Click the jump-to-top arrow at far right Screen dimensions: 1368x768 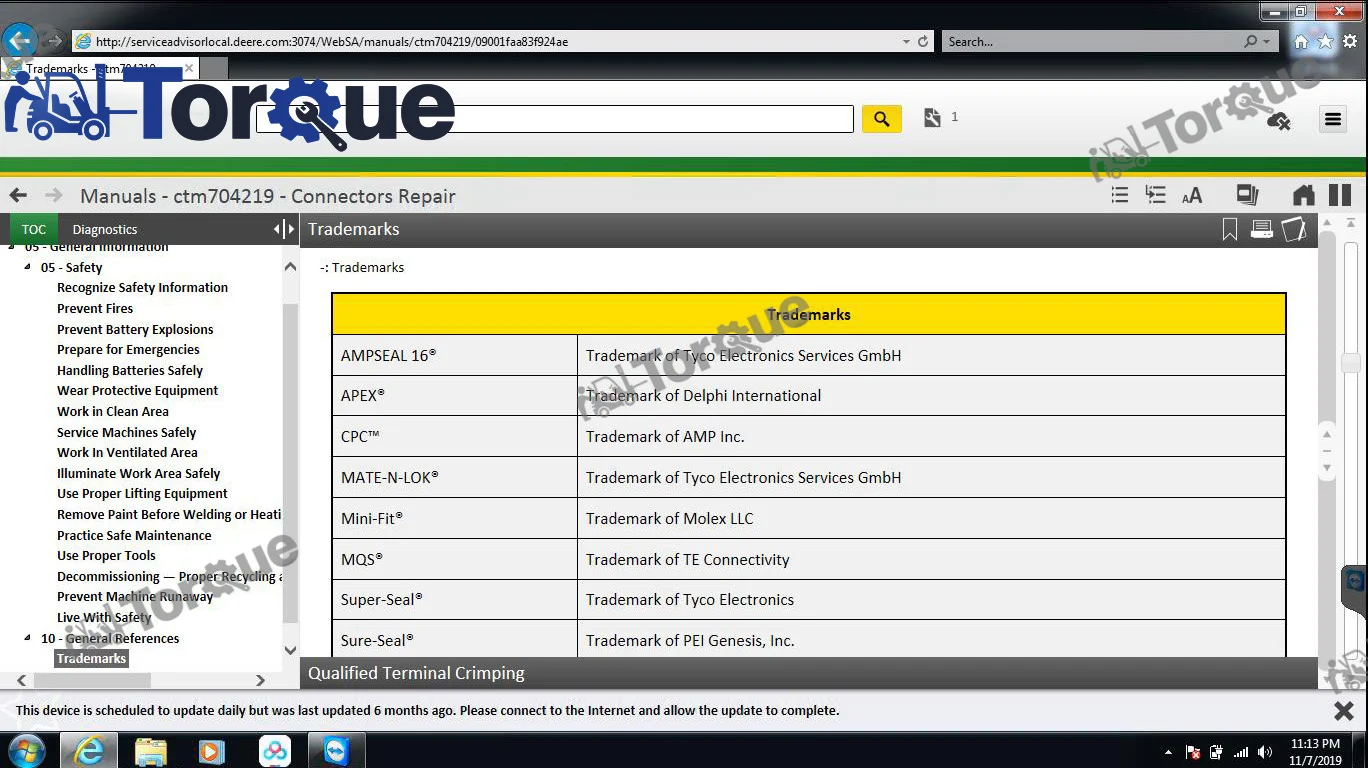click(x=1350, y=222)
